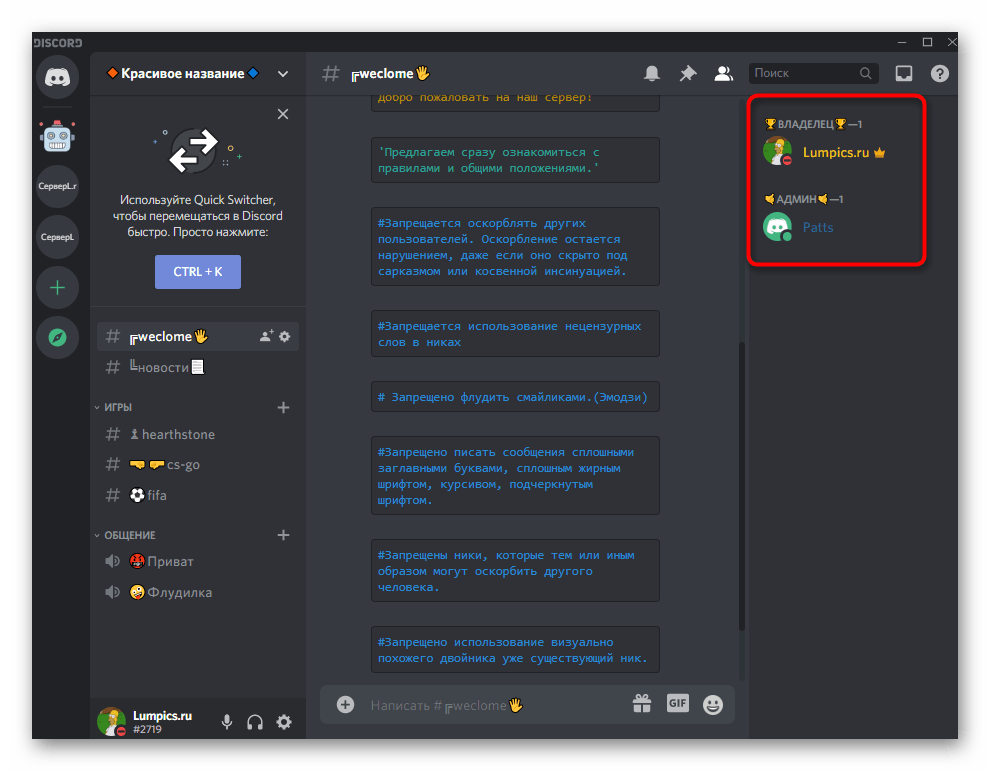Open the emoji picker in message bar
Screen dimensions: 990x771
pos(712,704)
